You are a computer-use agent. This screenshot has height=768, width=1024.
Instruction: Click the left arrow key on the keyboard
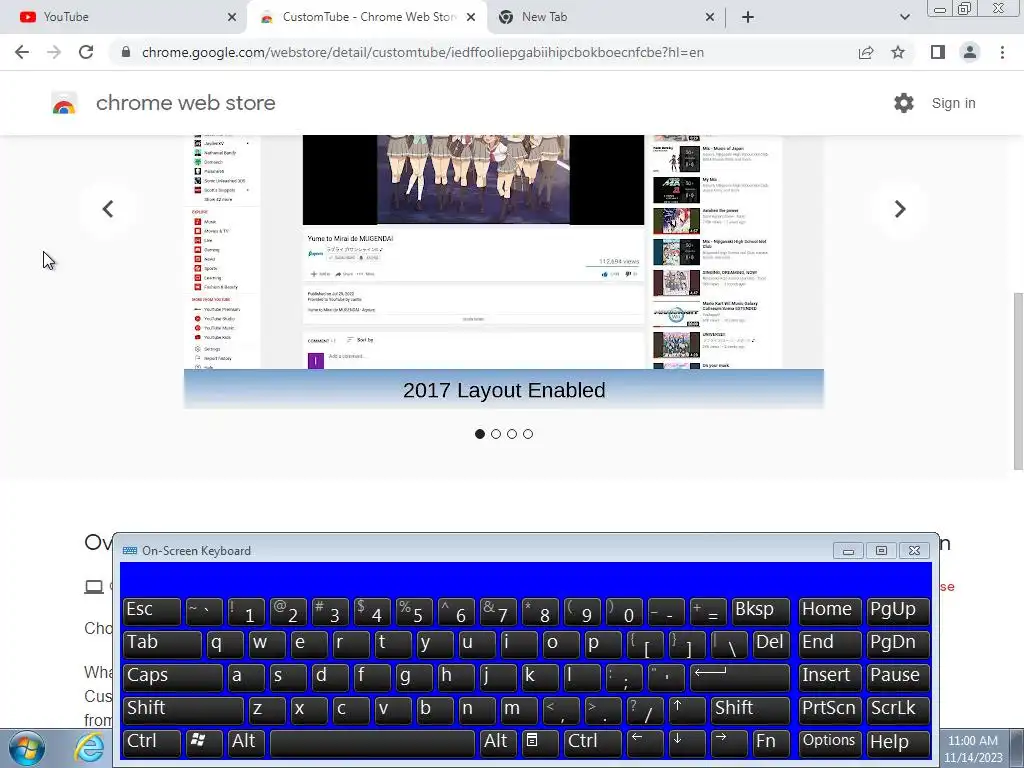pos(645,743)
